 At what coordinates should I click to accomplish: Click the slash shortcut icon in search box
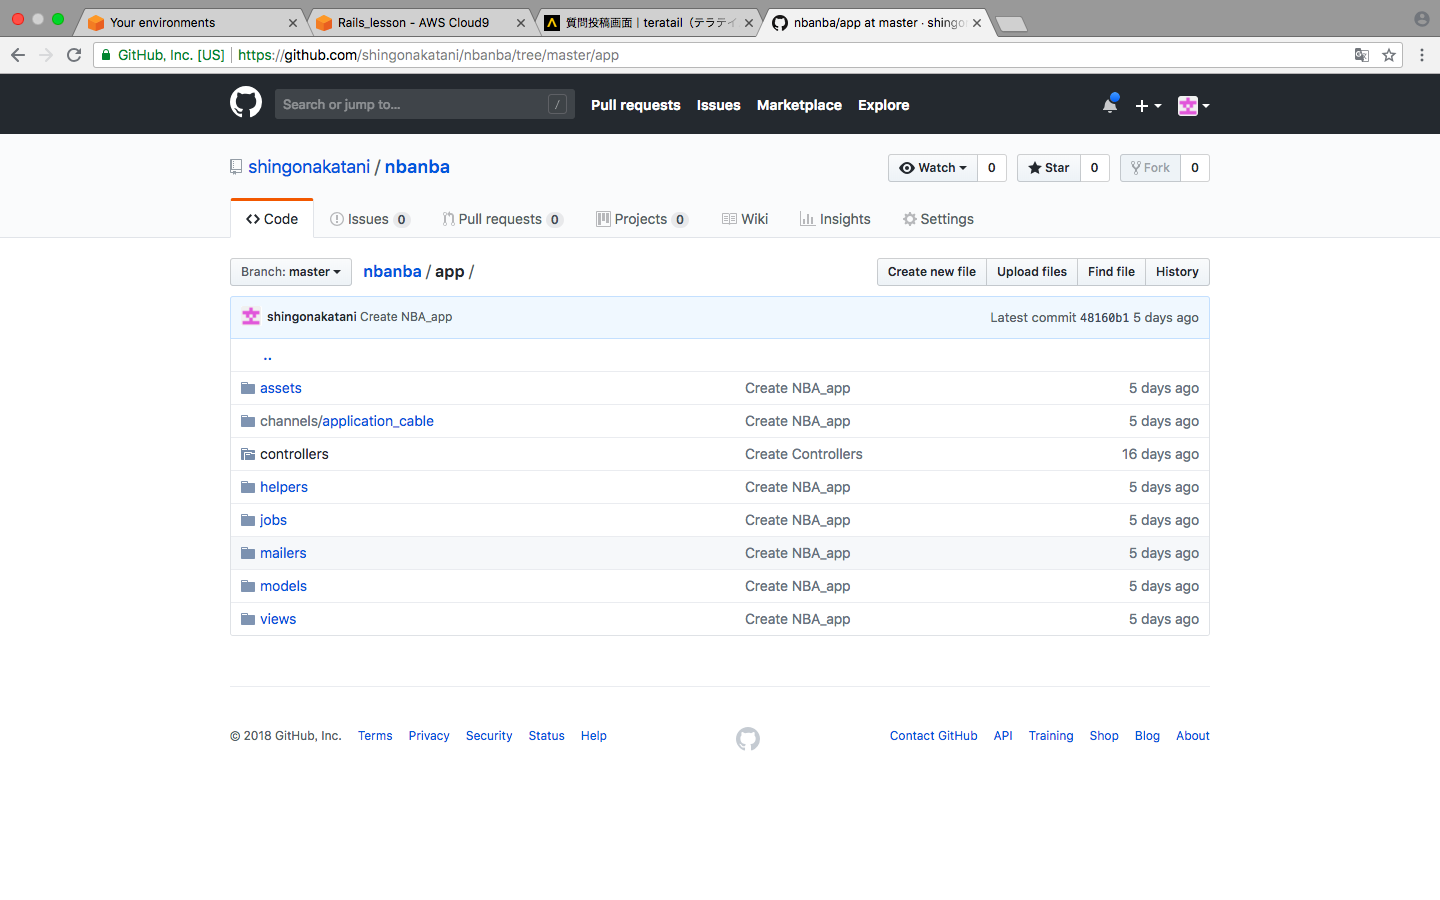click(558, 104)
